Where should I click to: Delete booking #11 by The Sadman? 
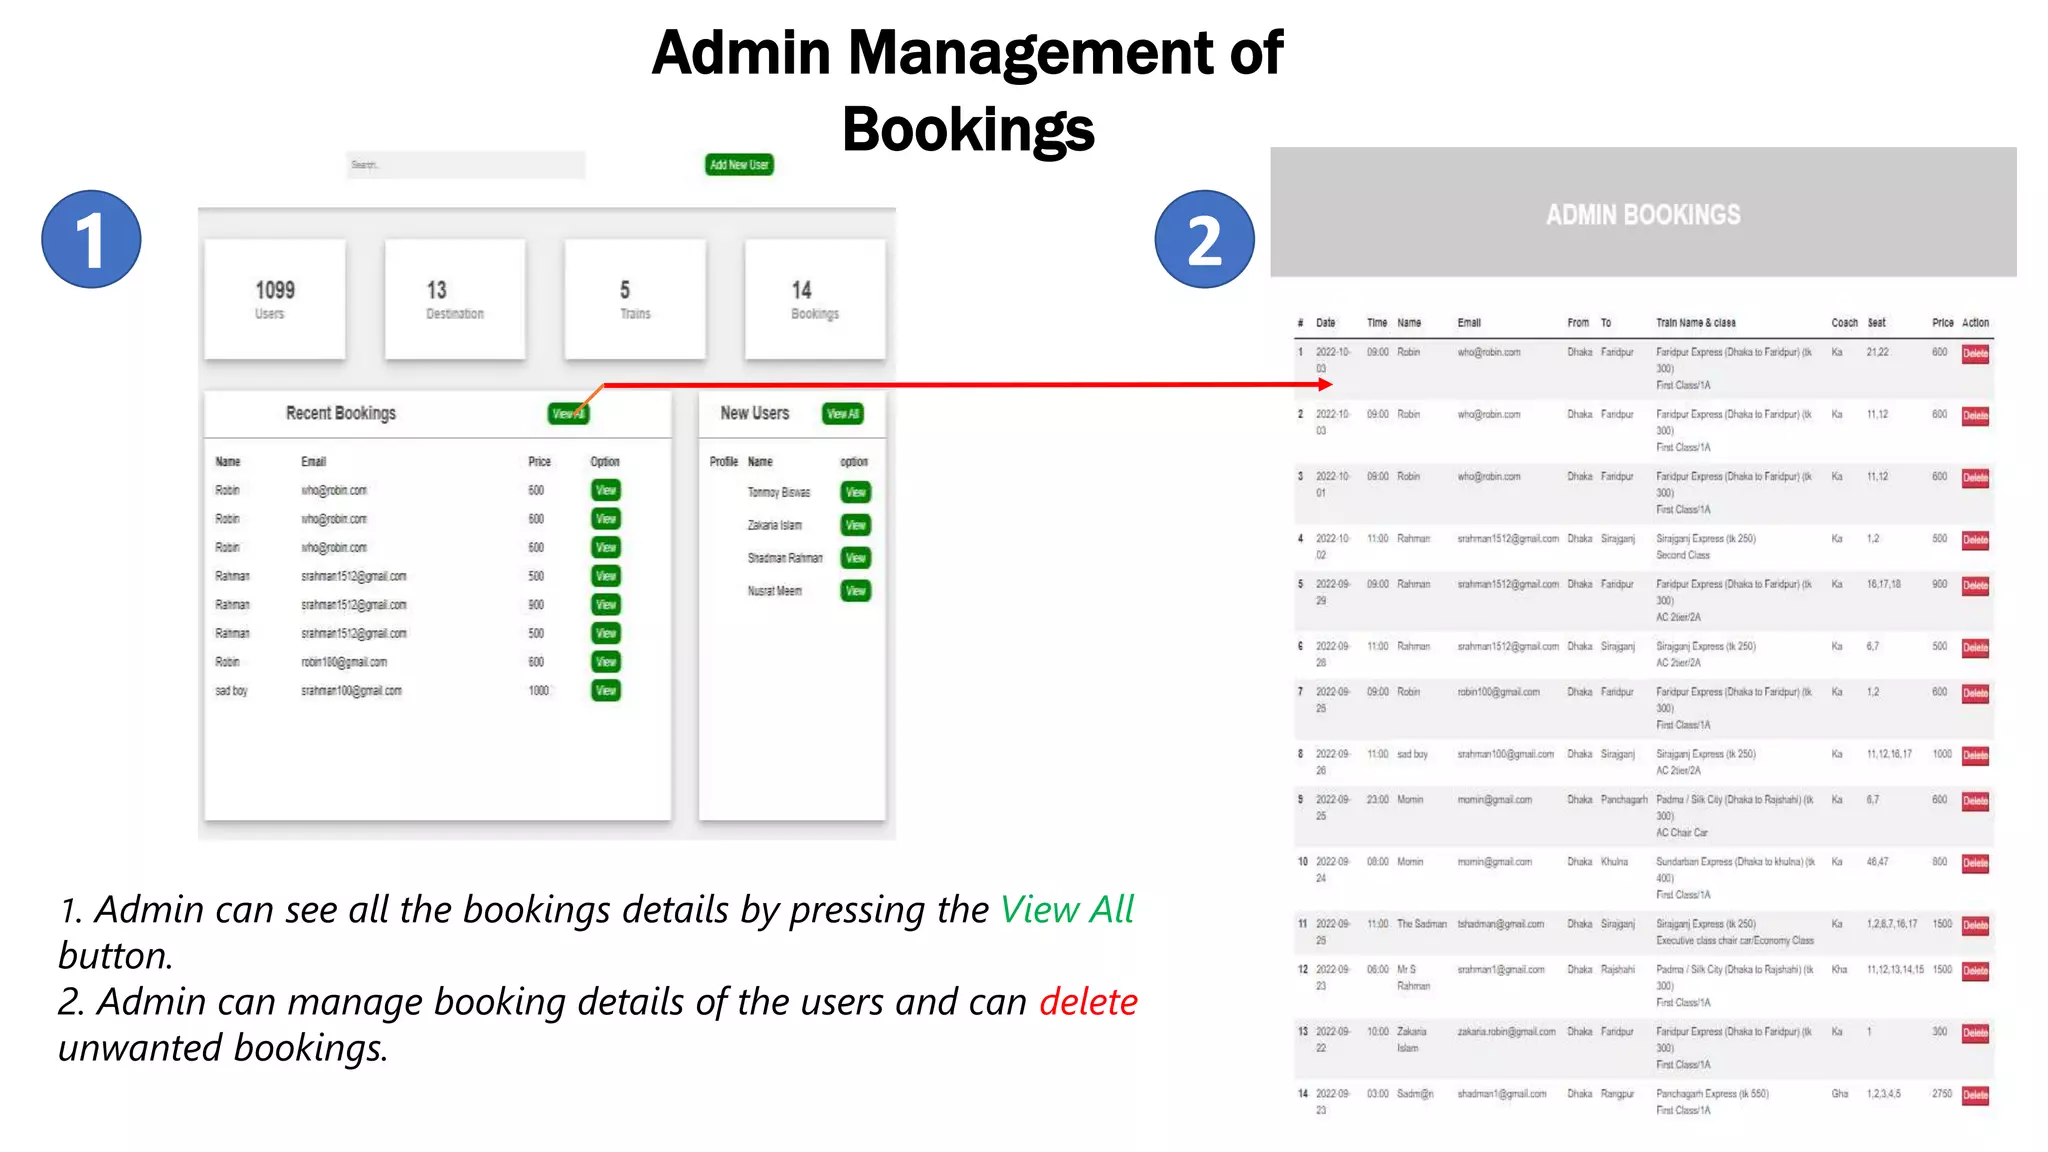1975,926
